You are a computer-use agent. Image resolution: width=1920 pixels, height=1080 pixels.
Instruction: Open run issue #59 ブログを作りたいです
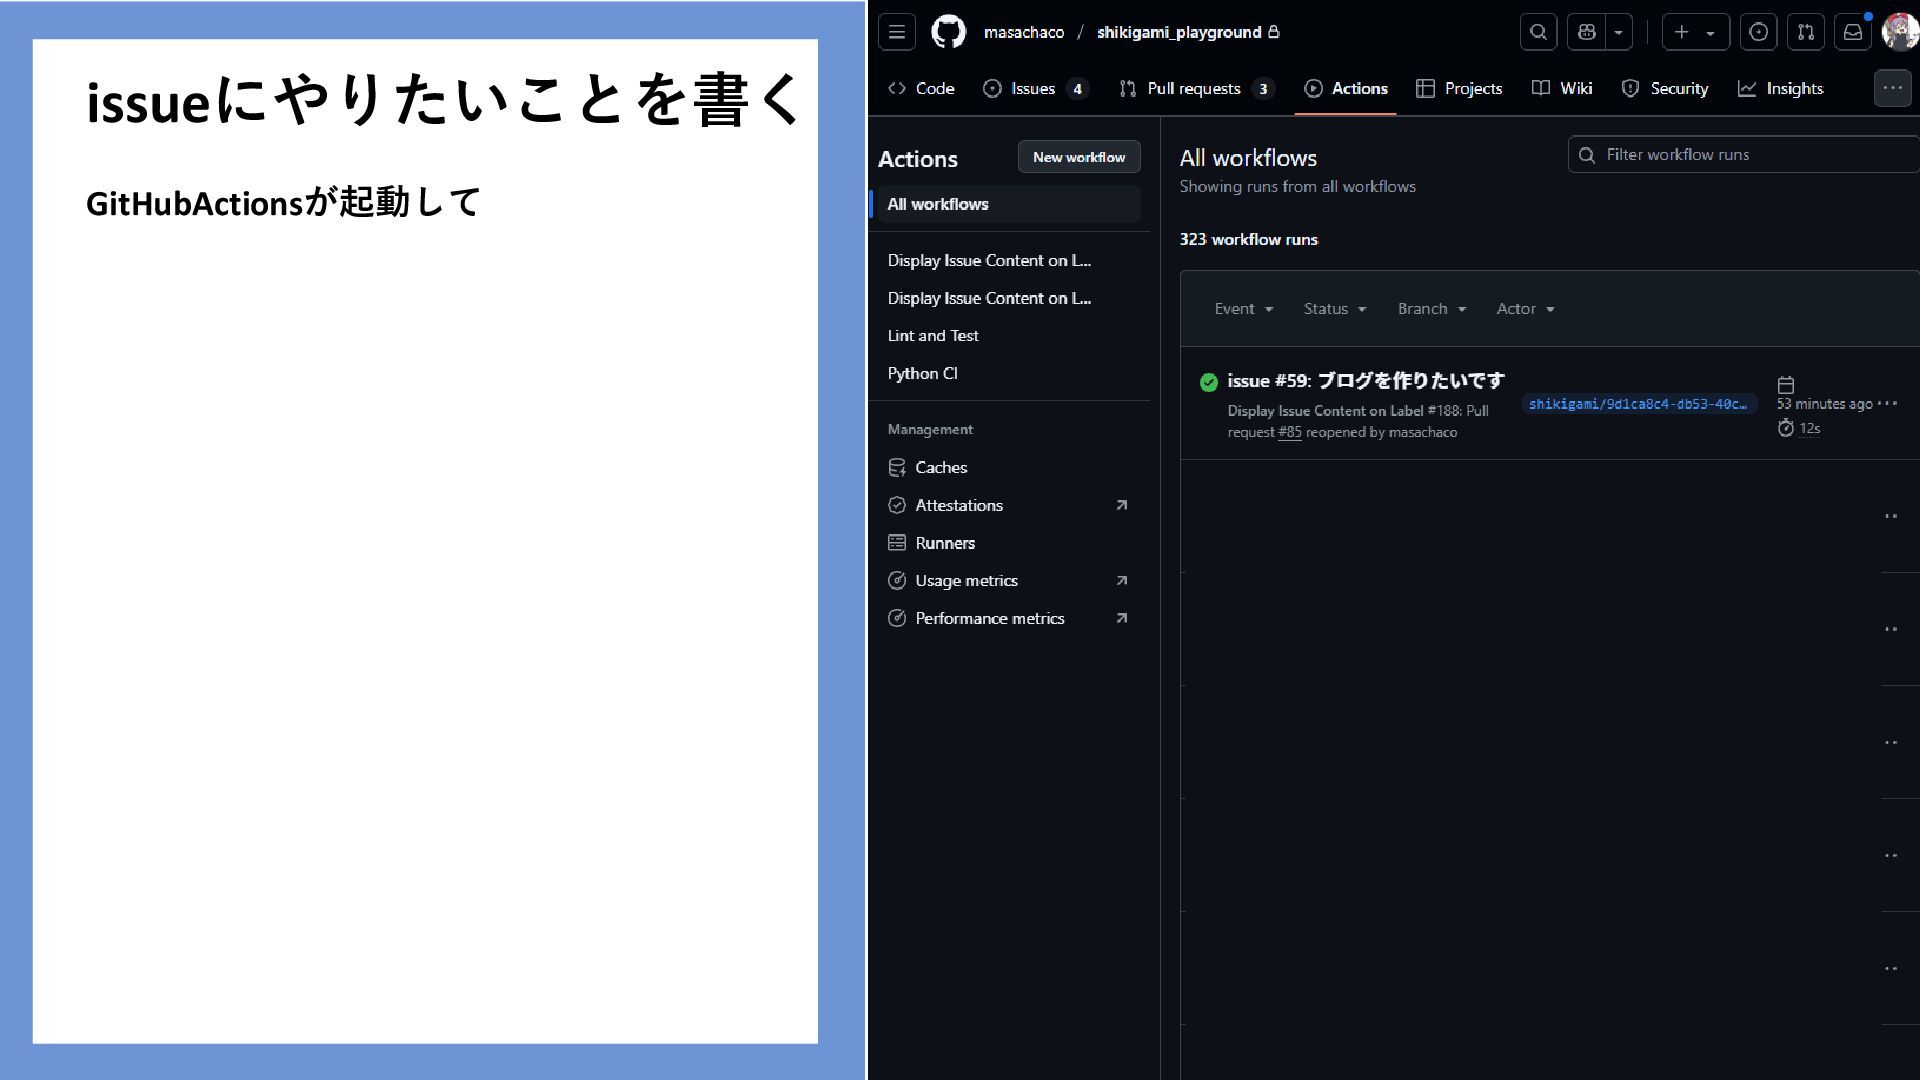click(1366, 381)
